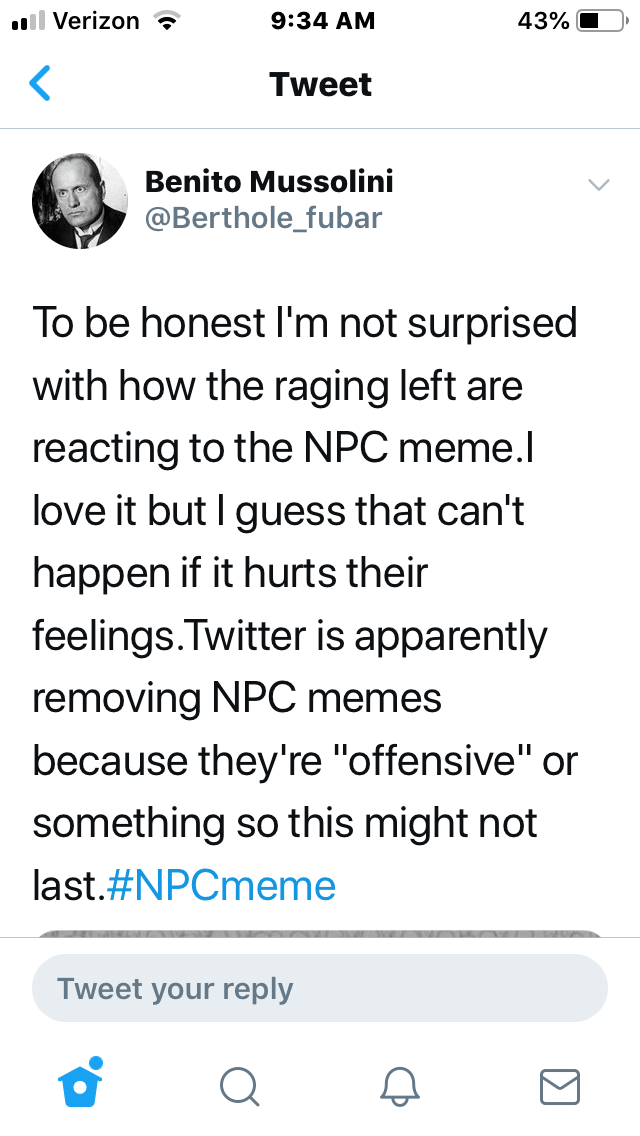The width and height of the screenshot is (640, 1136).
Task: Open the Search magnifier tab
Action: point(240,1087)
